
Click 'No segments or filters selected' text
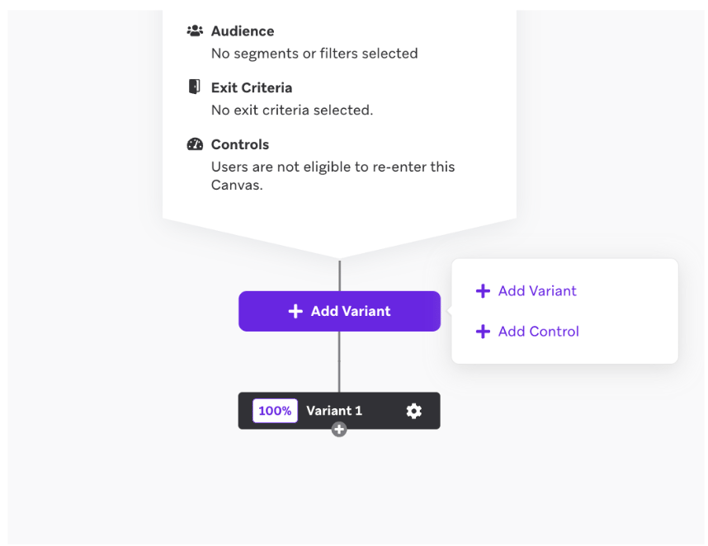coord(314,53)
